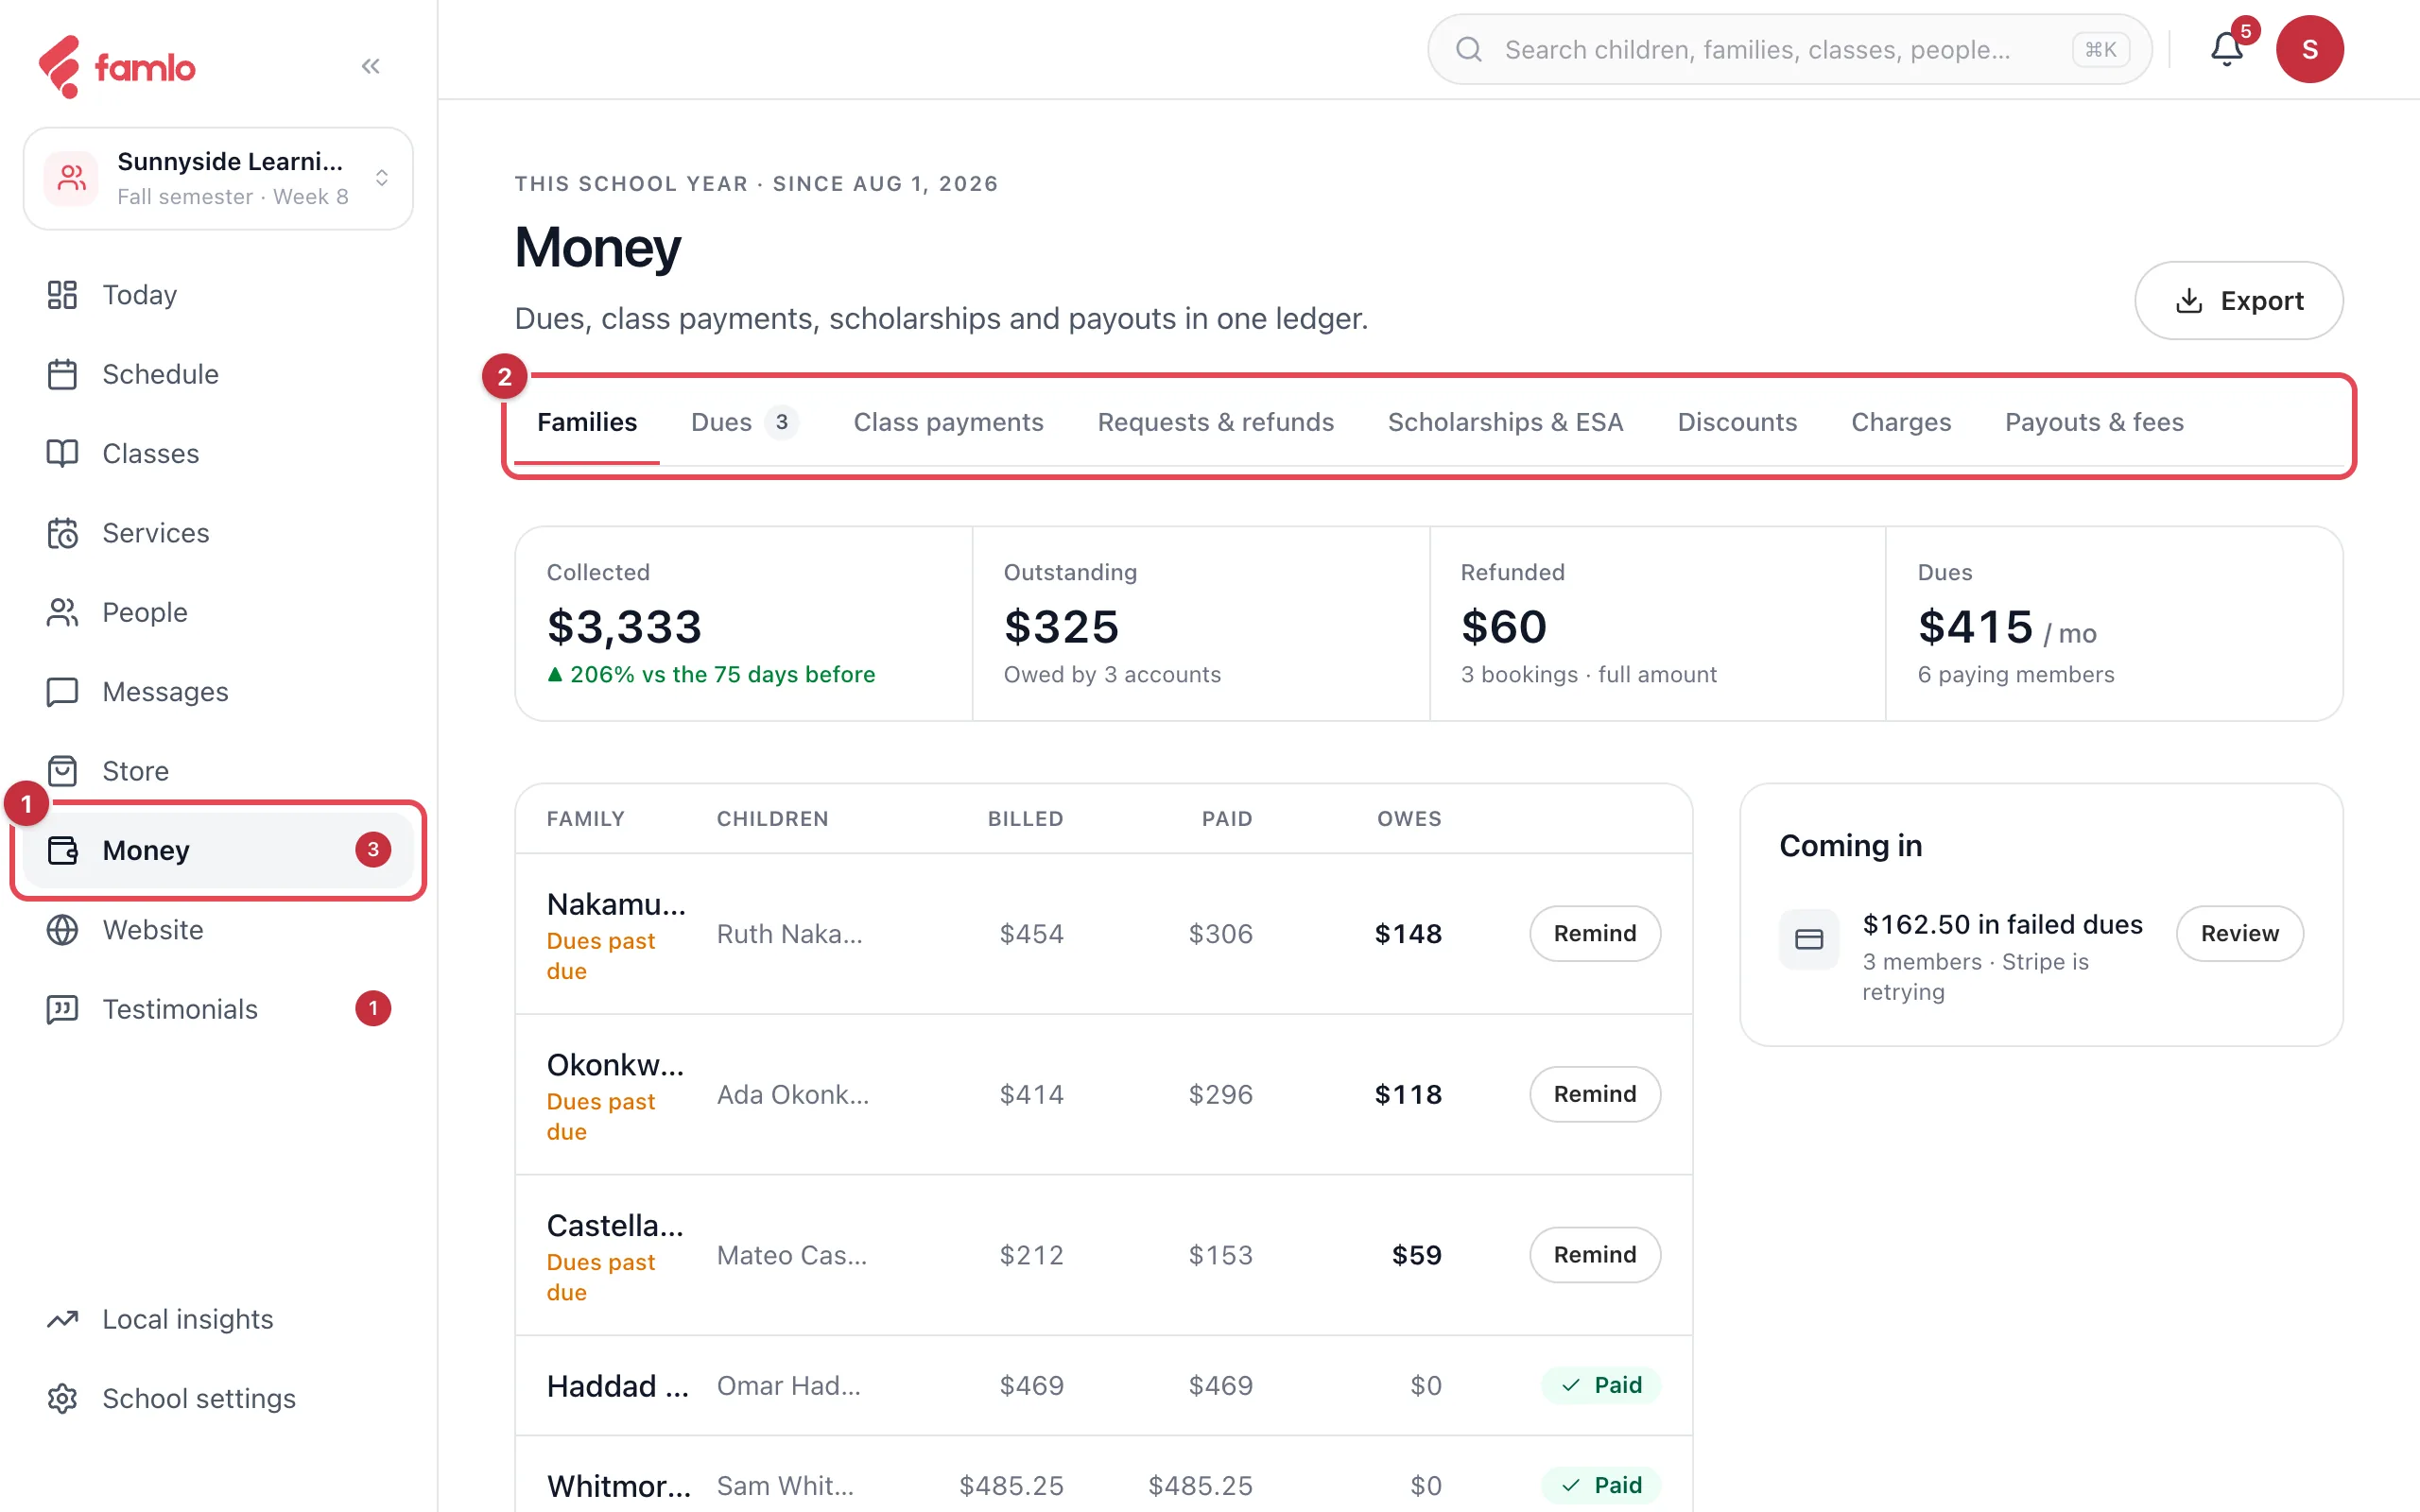
Task: Click the School settings gear icon
Action: (x=62, y=1398)
